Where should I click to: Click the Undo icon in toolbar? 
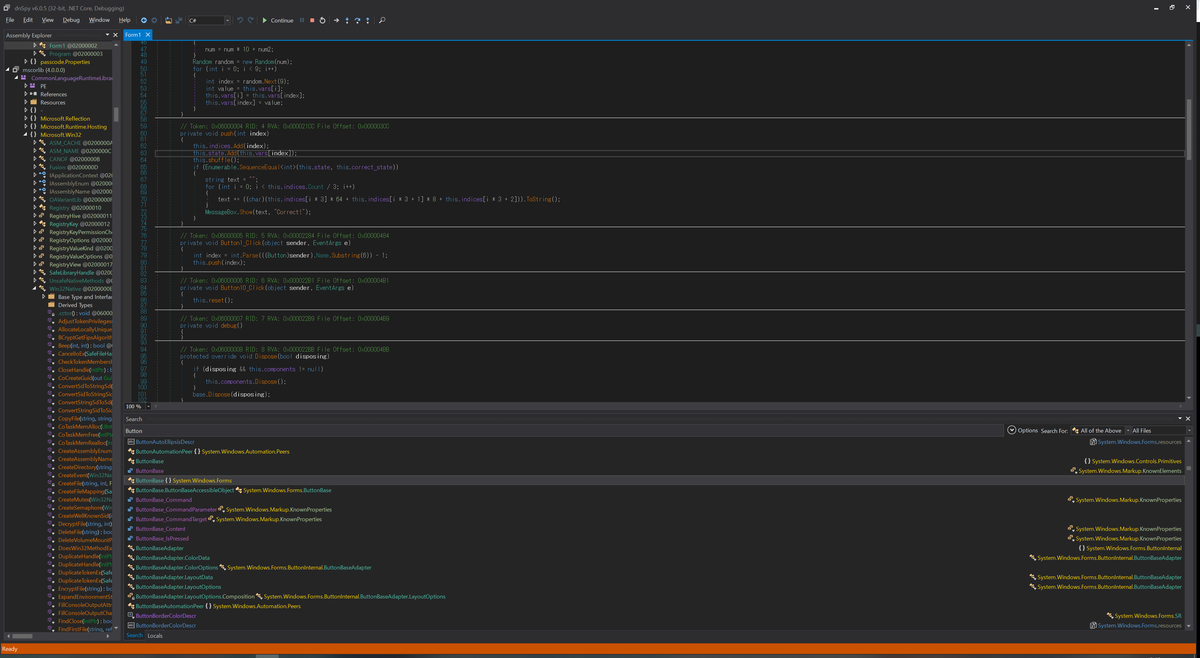pyautogui.click(x=240, y=20)
